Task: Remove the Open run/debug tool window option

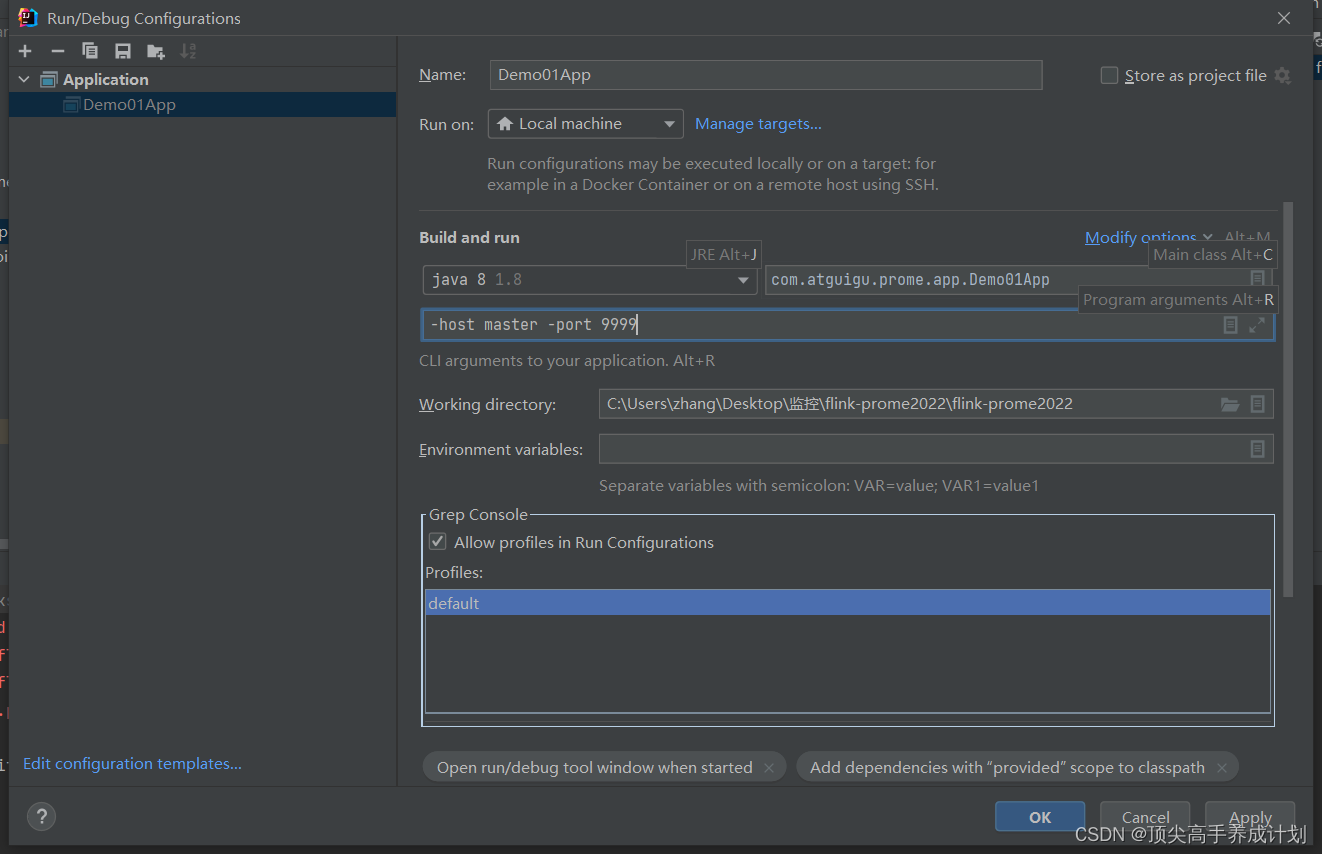Action: click(769, 767)
